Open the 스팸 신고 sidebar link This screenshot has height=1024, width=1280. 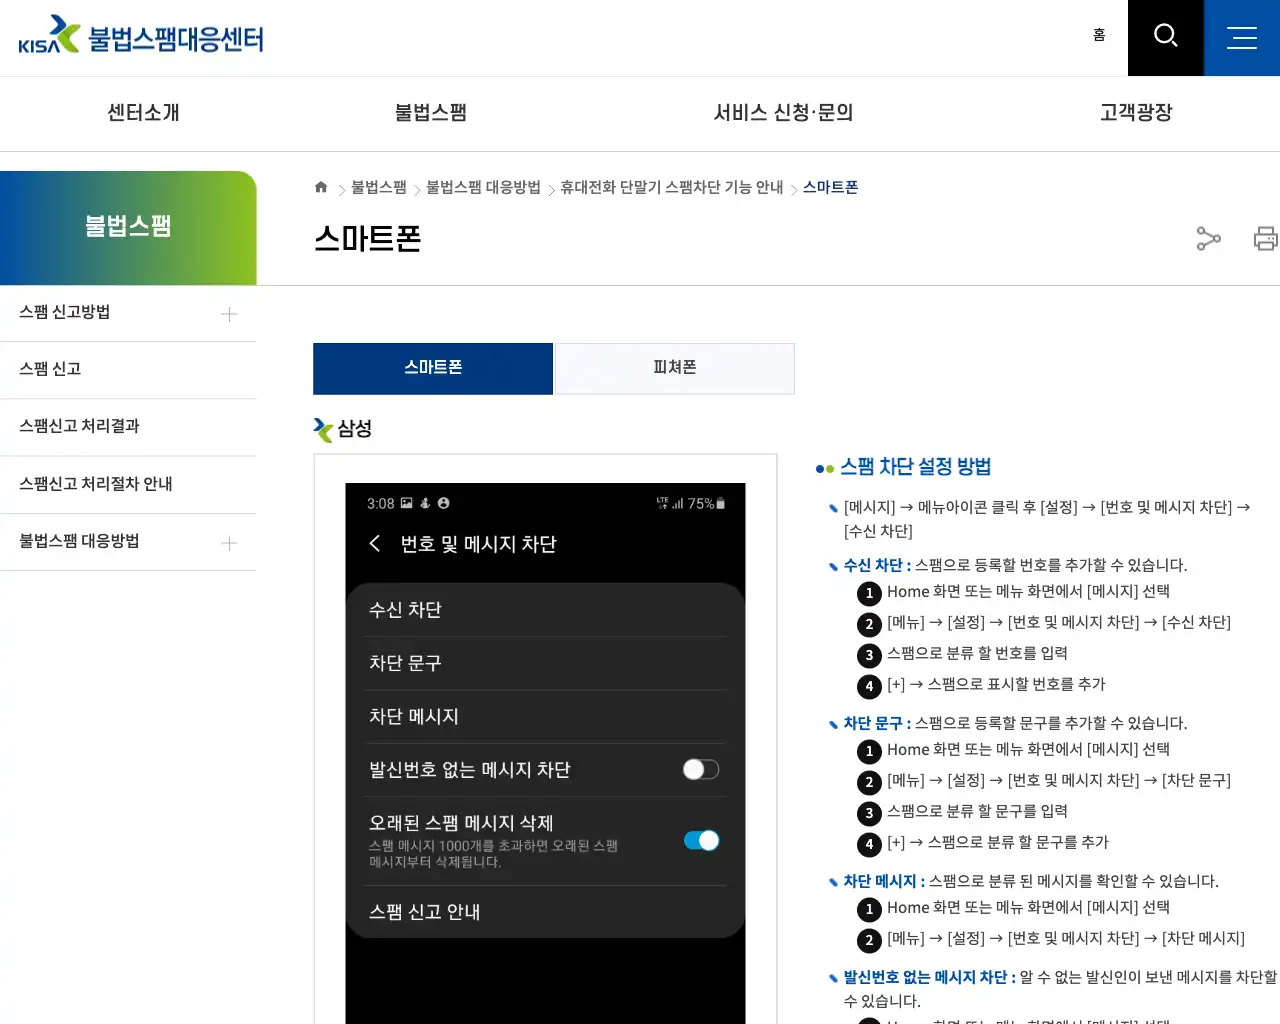tap(50, 368)
